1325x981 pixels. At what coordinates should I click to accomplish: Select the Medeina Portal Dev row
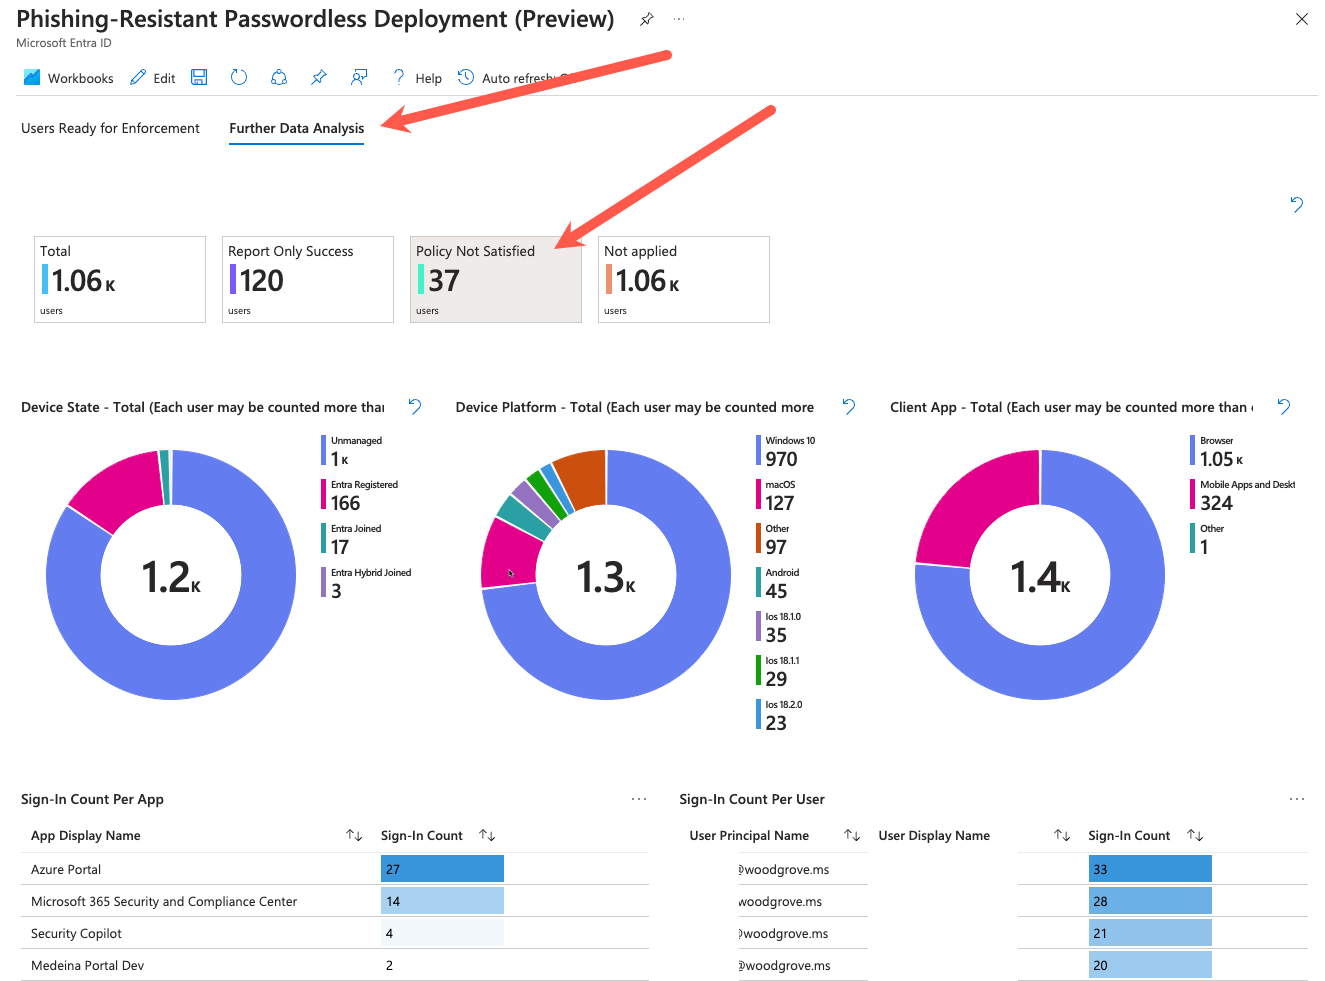(x=335, y=965)
